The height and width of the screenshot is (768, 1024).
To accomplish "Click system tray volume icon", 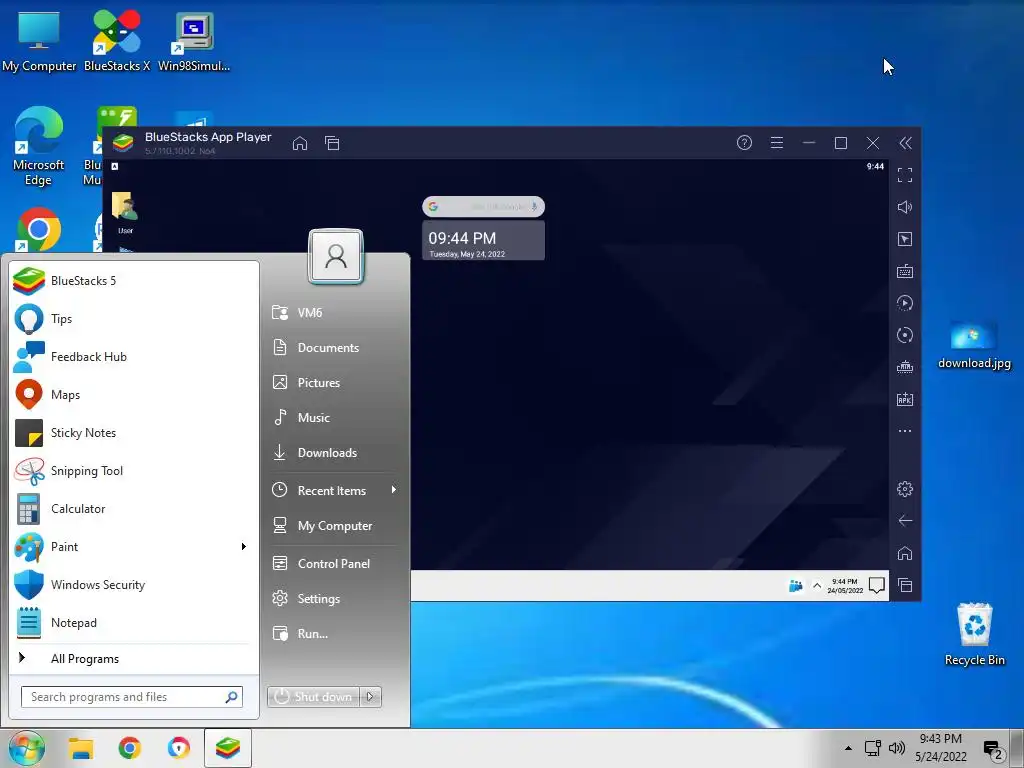I will pyautogui.click(x=897, y=748).
